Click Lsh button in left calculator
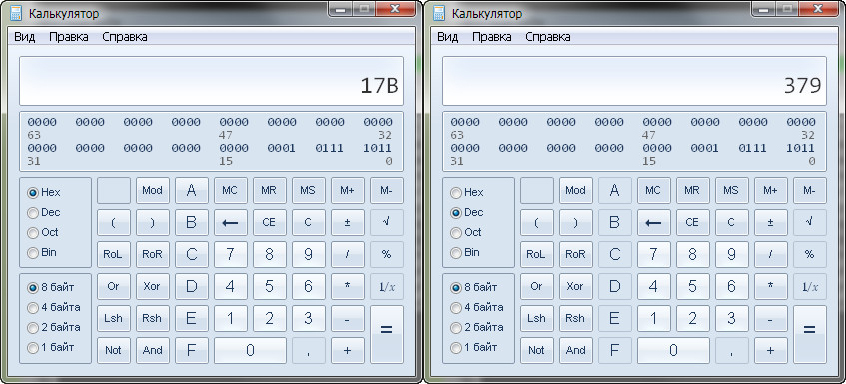846x384 pixels. click(x=113, y=318)
